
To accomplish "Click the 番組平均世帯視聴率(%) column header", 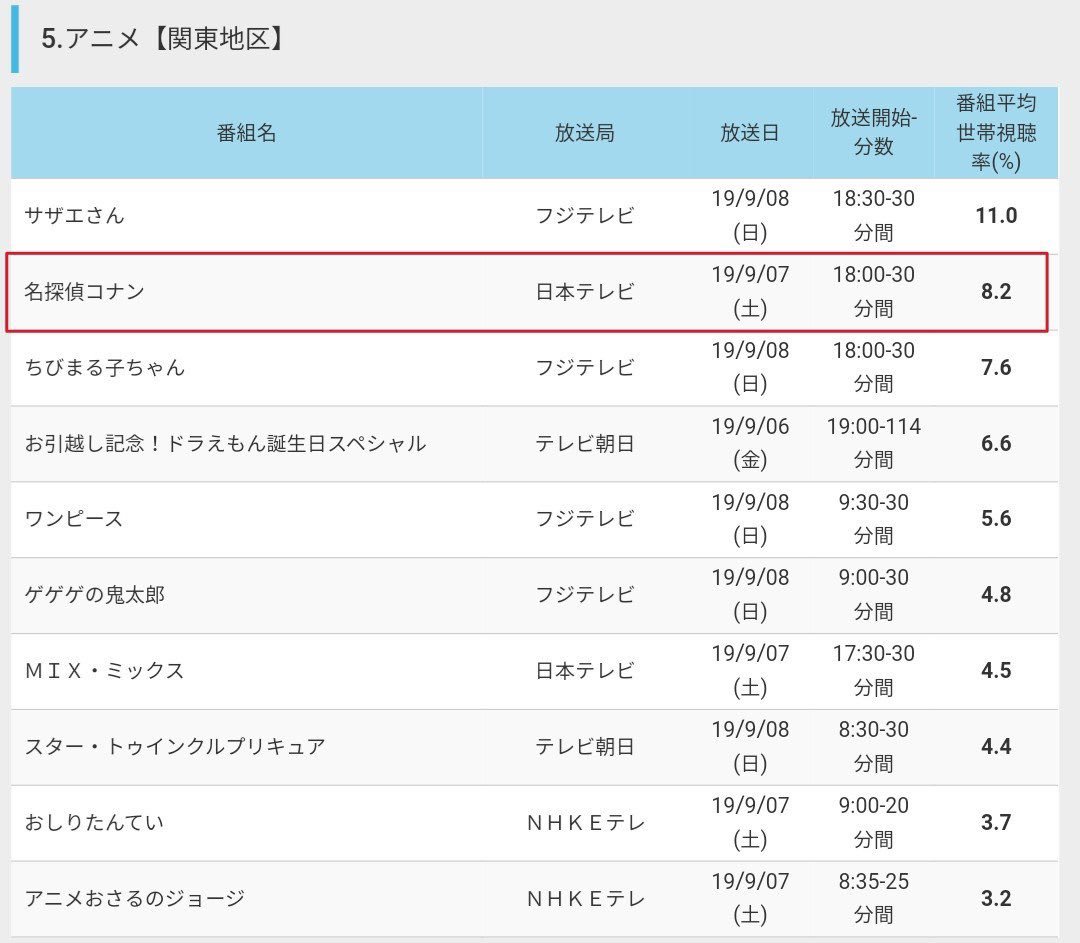I will 996,132.
